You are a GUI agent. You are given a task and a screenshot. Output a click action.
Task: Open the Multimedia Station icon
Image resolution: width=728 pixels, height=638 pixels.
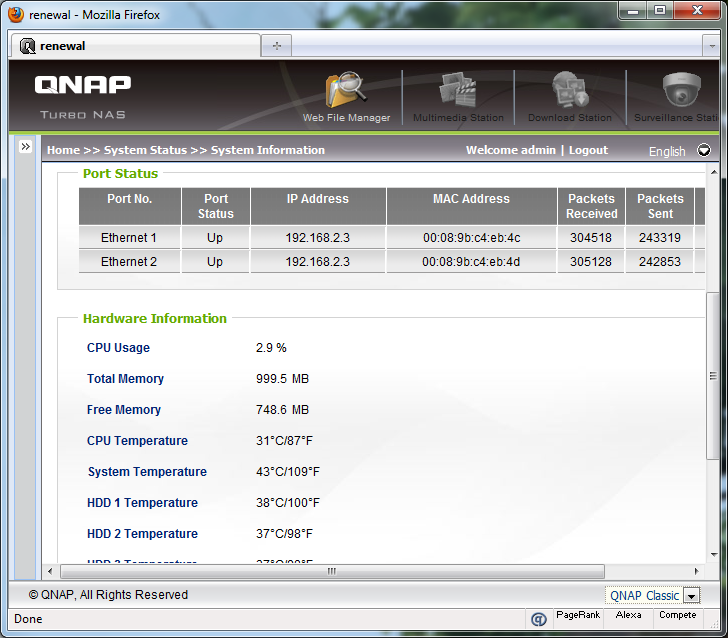458,92
